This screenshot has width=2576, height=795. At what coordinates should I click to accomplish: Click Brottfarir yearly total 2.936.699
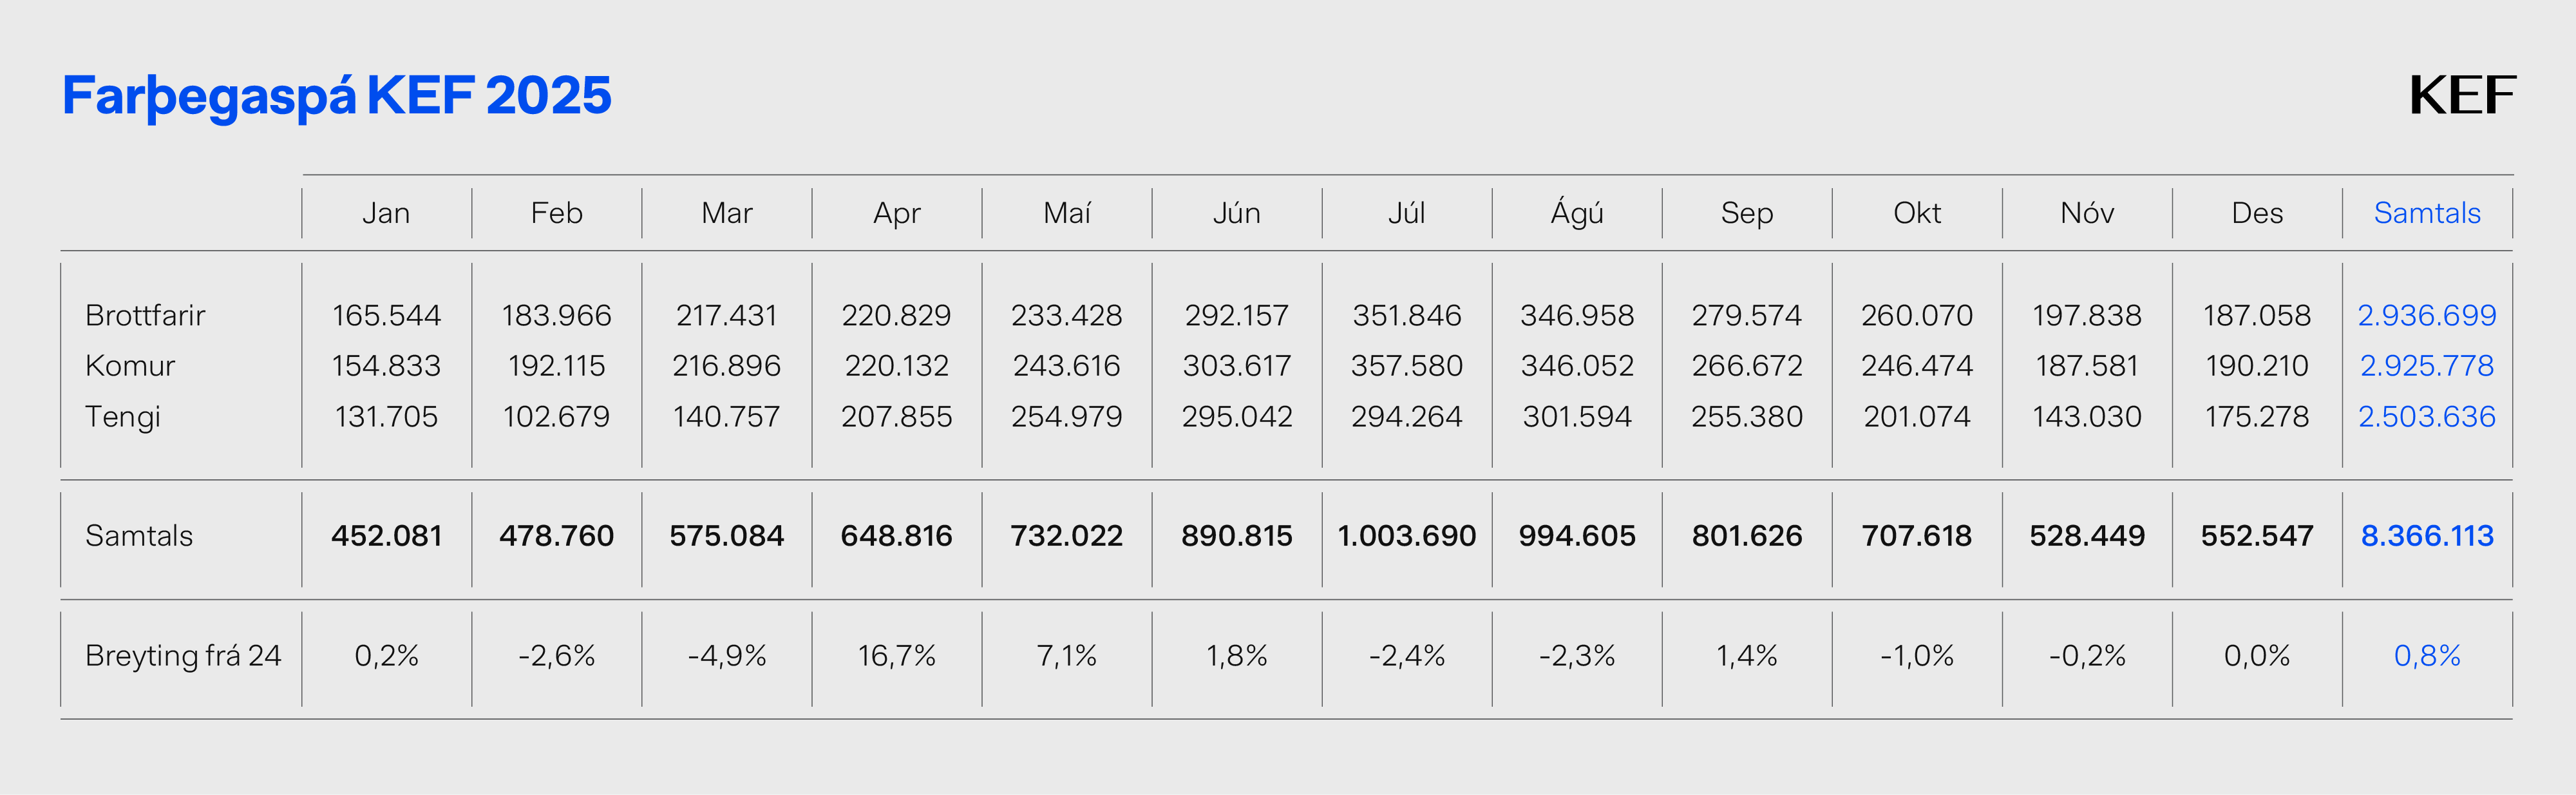point(2427,315)
